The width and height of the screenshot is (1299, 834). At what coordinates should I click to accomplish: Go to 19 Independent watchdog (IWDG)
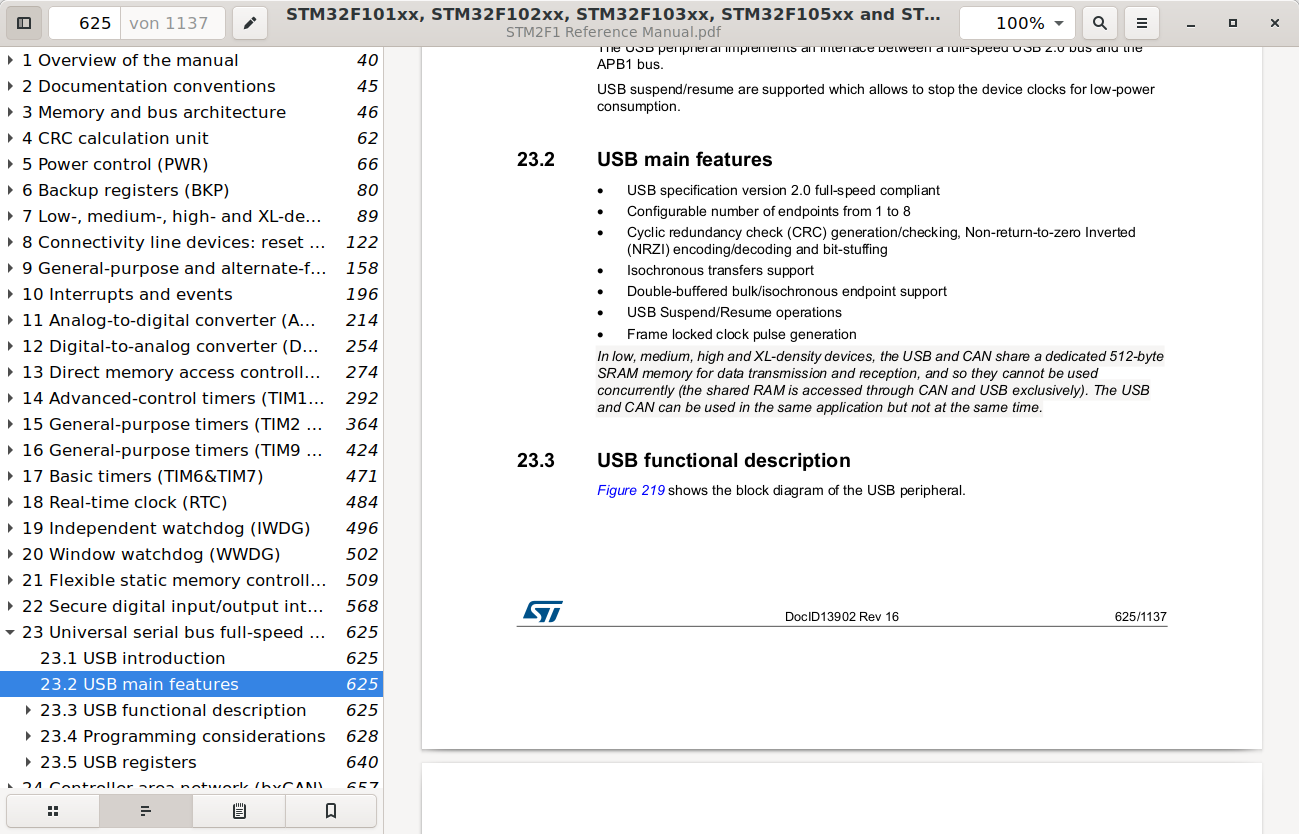coord(191,528)
